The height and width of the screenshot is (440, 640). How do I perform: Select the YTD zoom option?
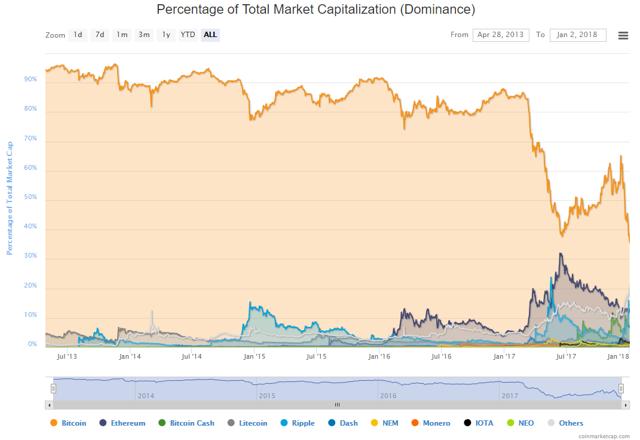187,35
